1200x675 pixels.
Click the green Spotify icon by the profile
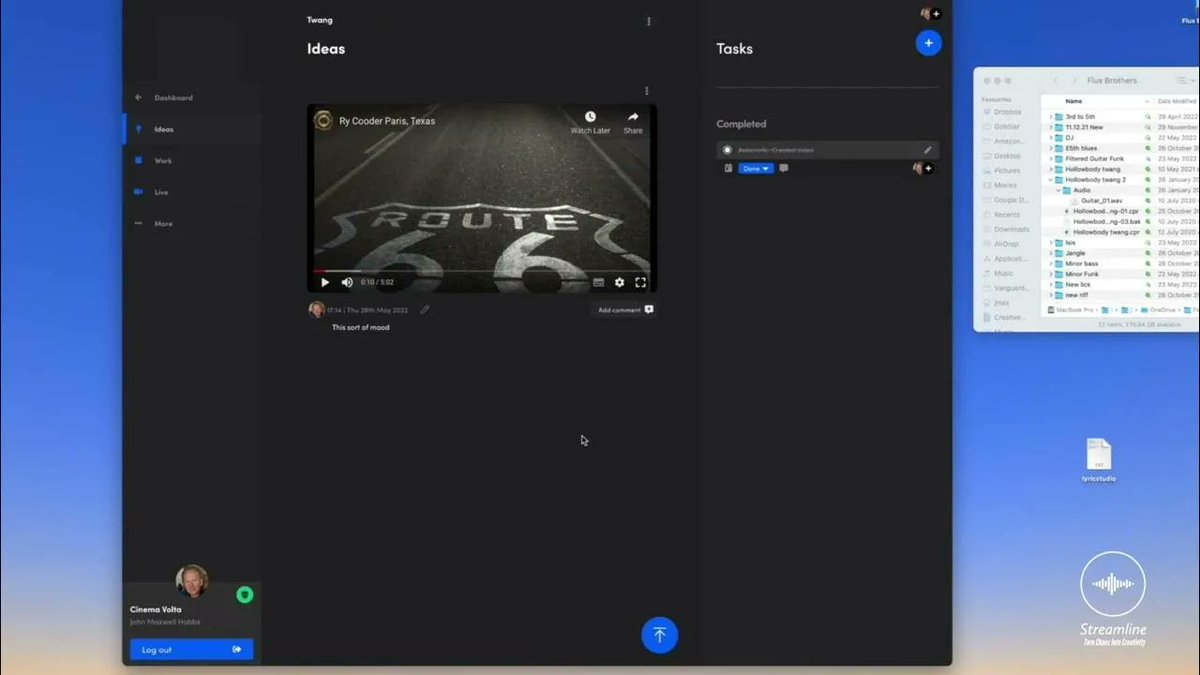pyautogui.click(x=244, y=595)
